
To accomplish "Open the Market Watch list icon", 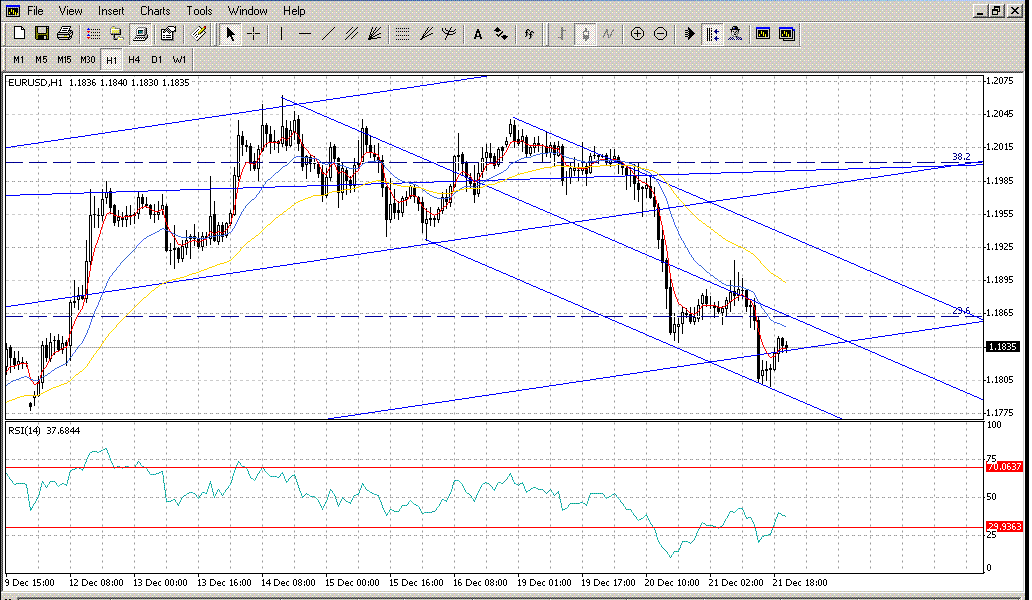I will [93, 34].
